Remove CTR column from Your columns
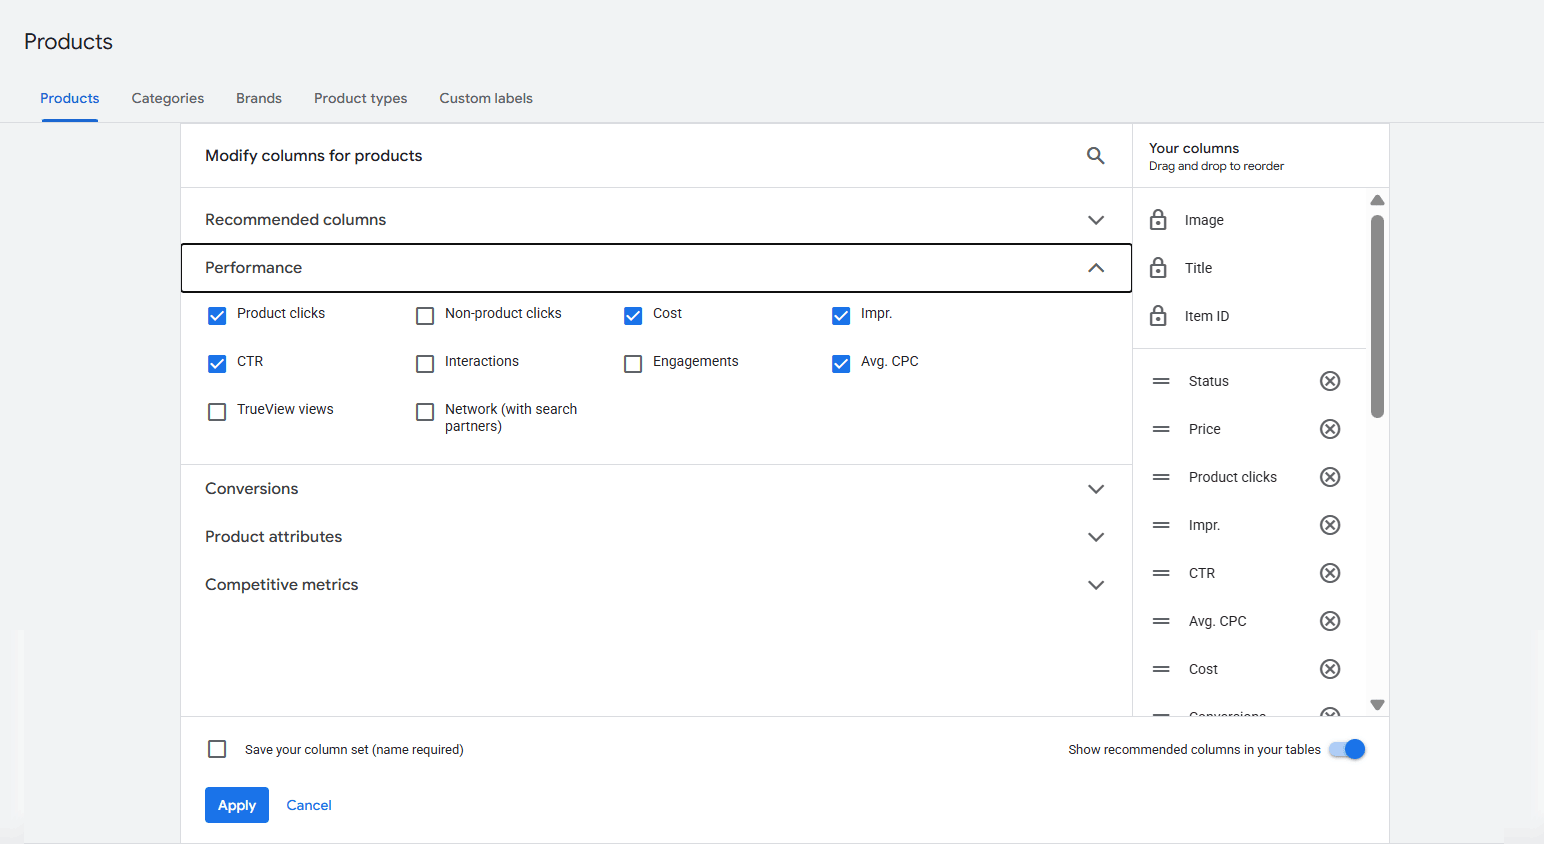Screen dimensions: 1544x844 point(1330,573)
